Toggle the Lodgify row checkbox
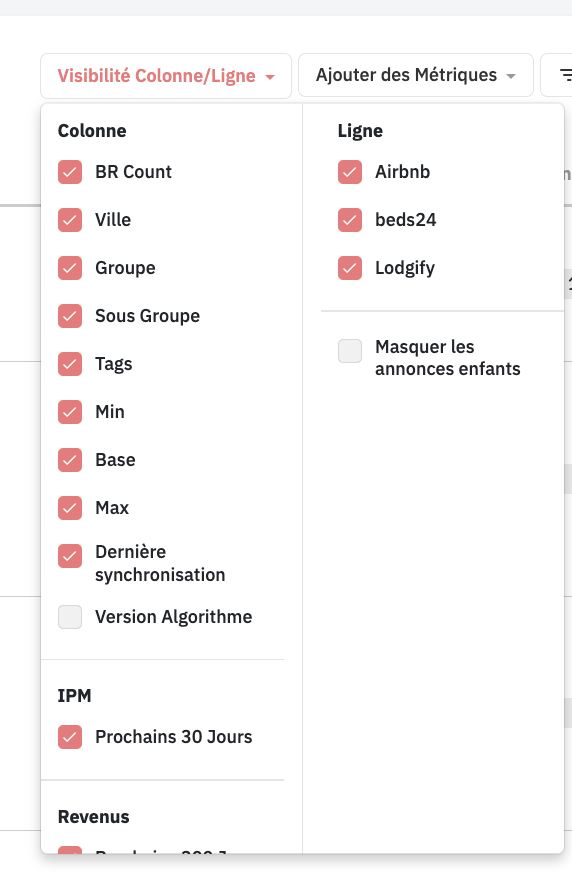The width and height of the screenshot is (572, 872). 350,267
